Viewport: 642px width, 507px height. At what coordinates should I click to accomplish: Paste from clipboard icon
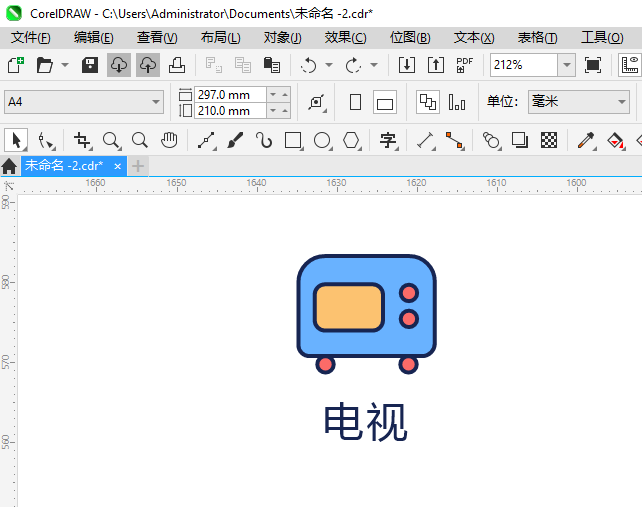coord(272,65)
